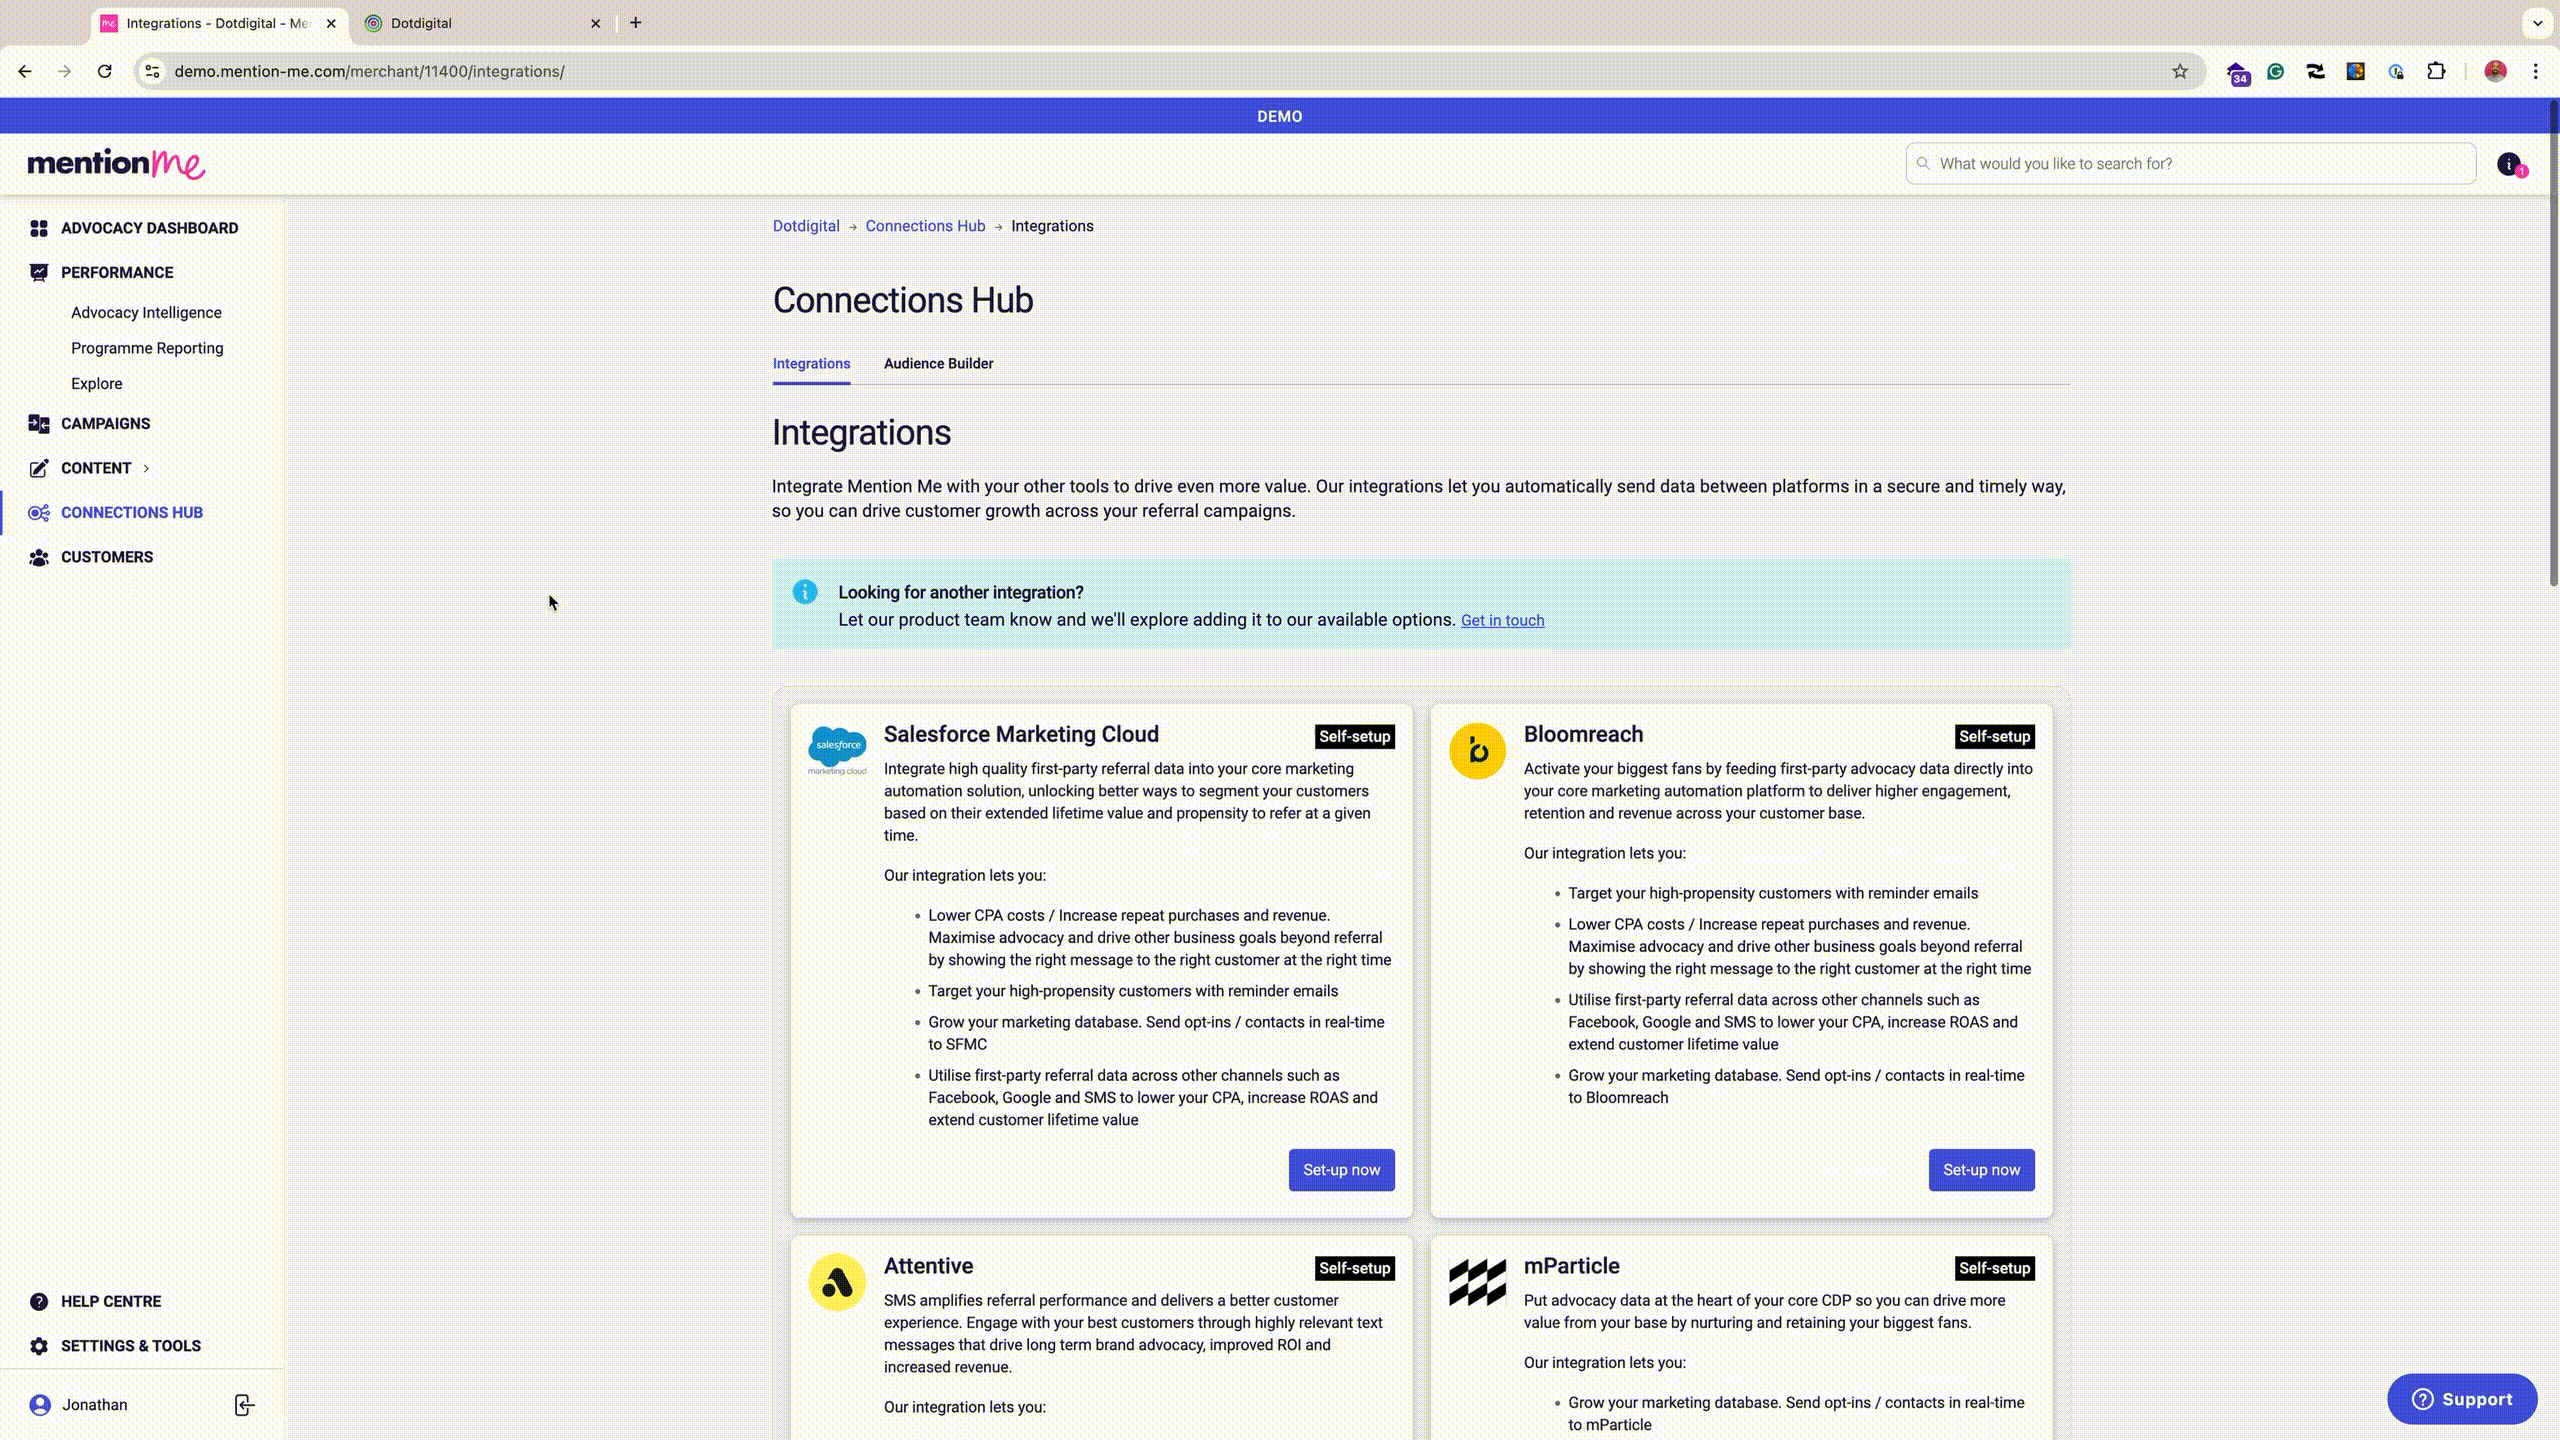Click Set-up now for Salesforce Marketing Cloud

point(1341,1170)
